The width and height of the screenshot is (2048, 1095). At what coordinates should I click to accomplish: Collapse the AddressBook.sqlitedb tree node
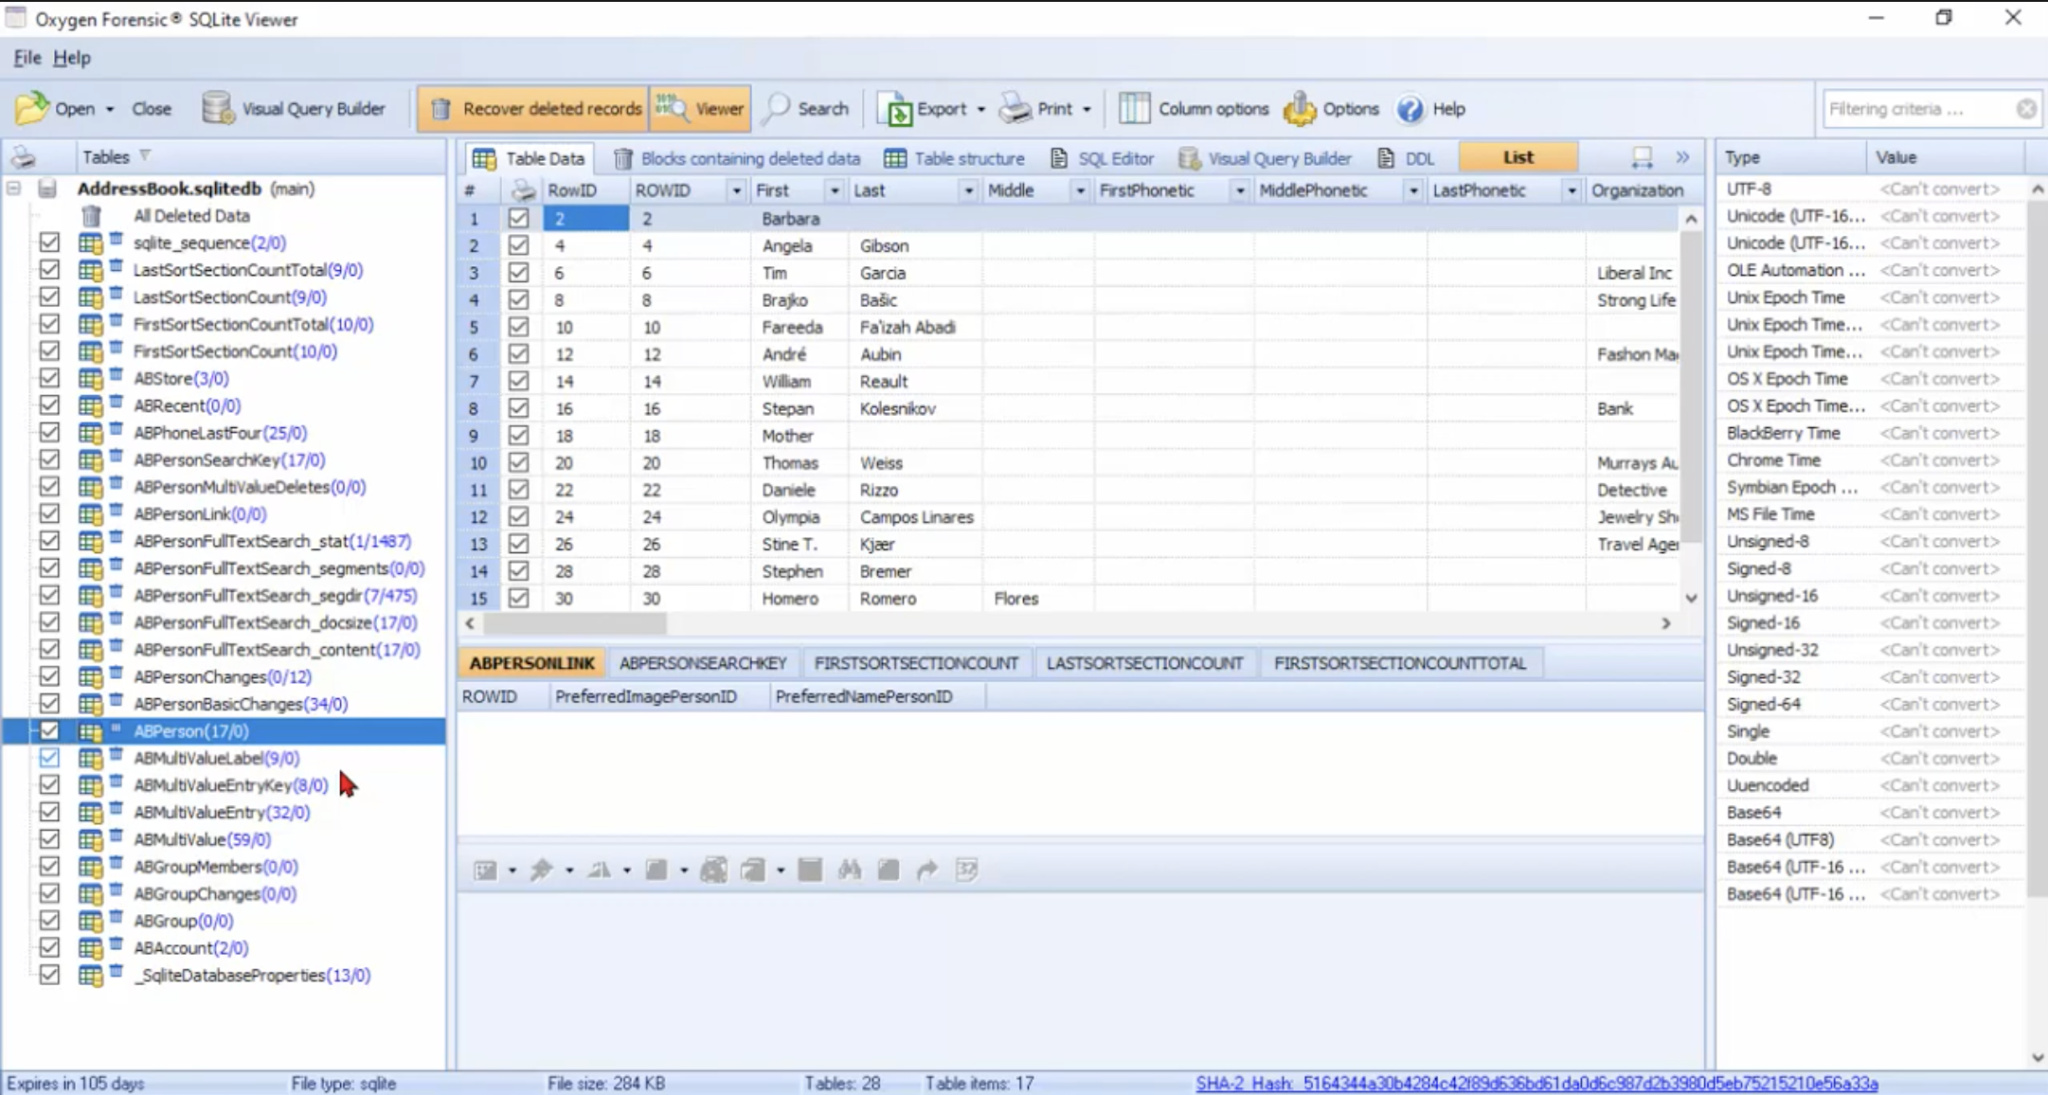coord(14,189)
